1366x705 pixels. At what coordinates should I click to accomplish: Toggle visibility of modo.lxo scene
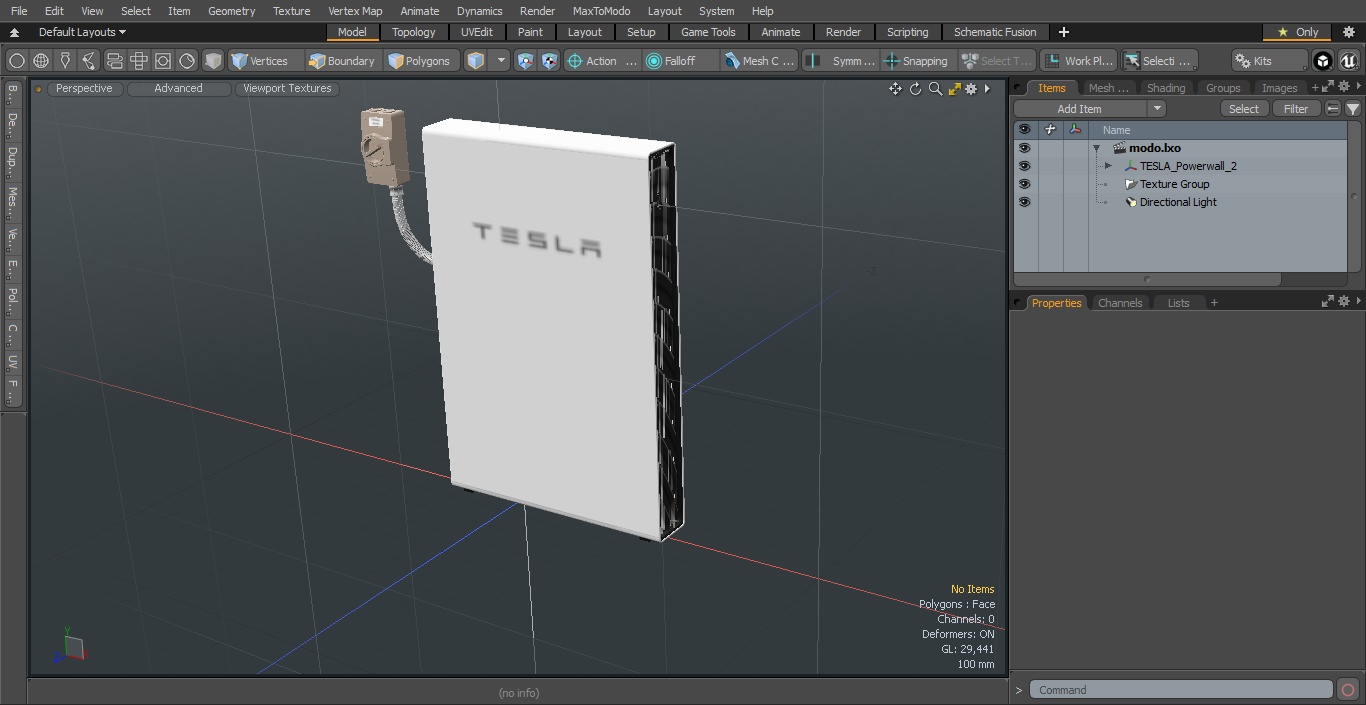(1024, 148)
